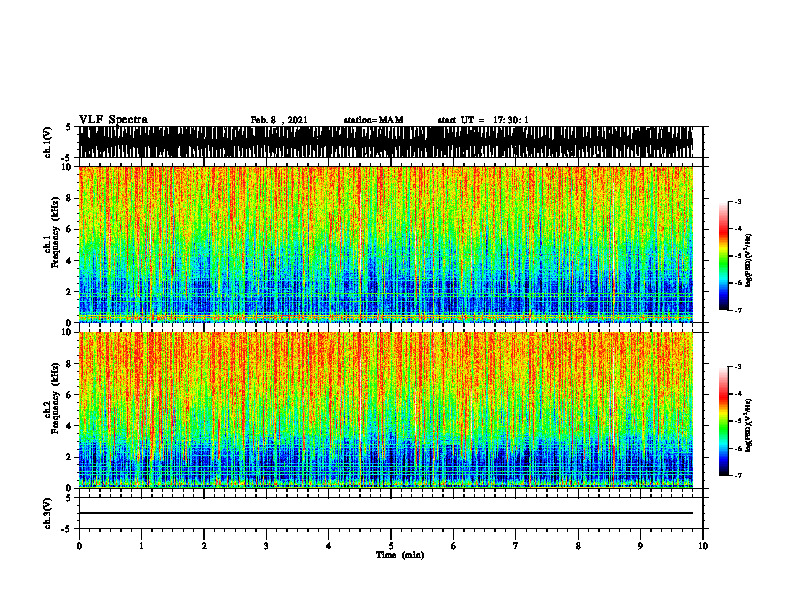The height and width of the screenshot is (612, 792).
Task: Click the ch.1(V) axis label
Action: tap(48, 142)
